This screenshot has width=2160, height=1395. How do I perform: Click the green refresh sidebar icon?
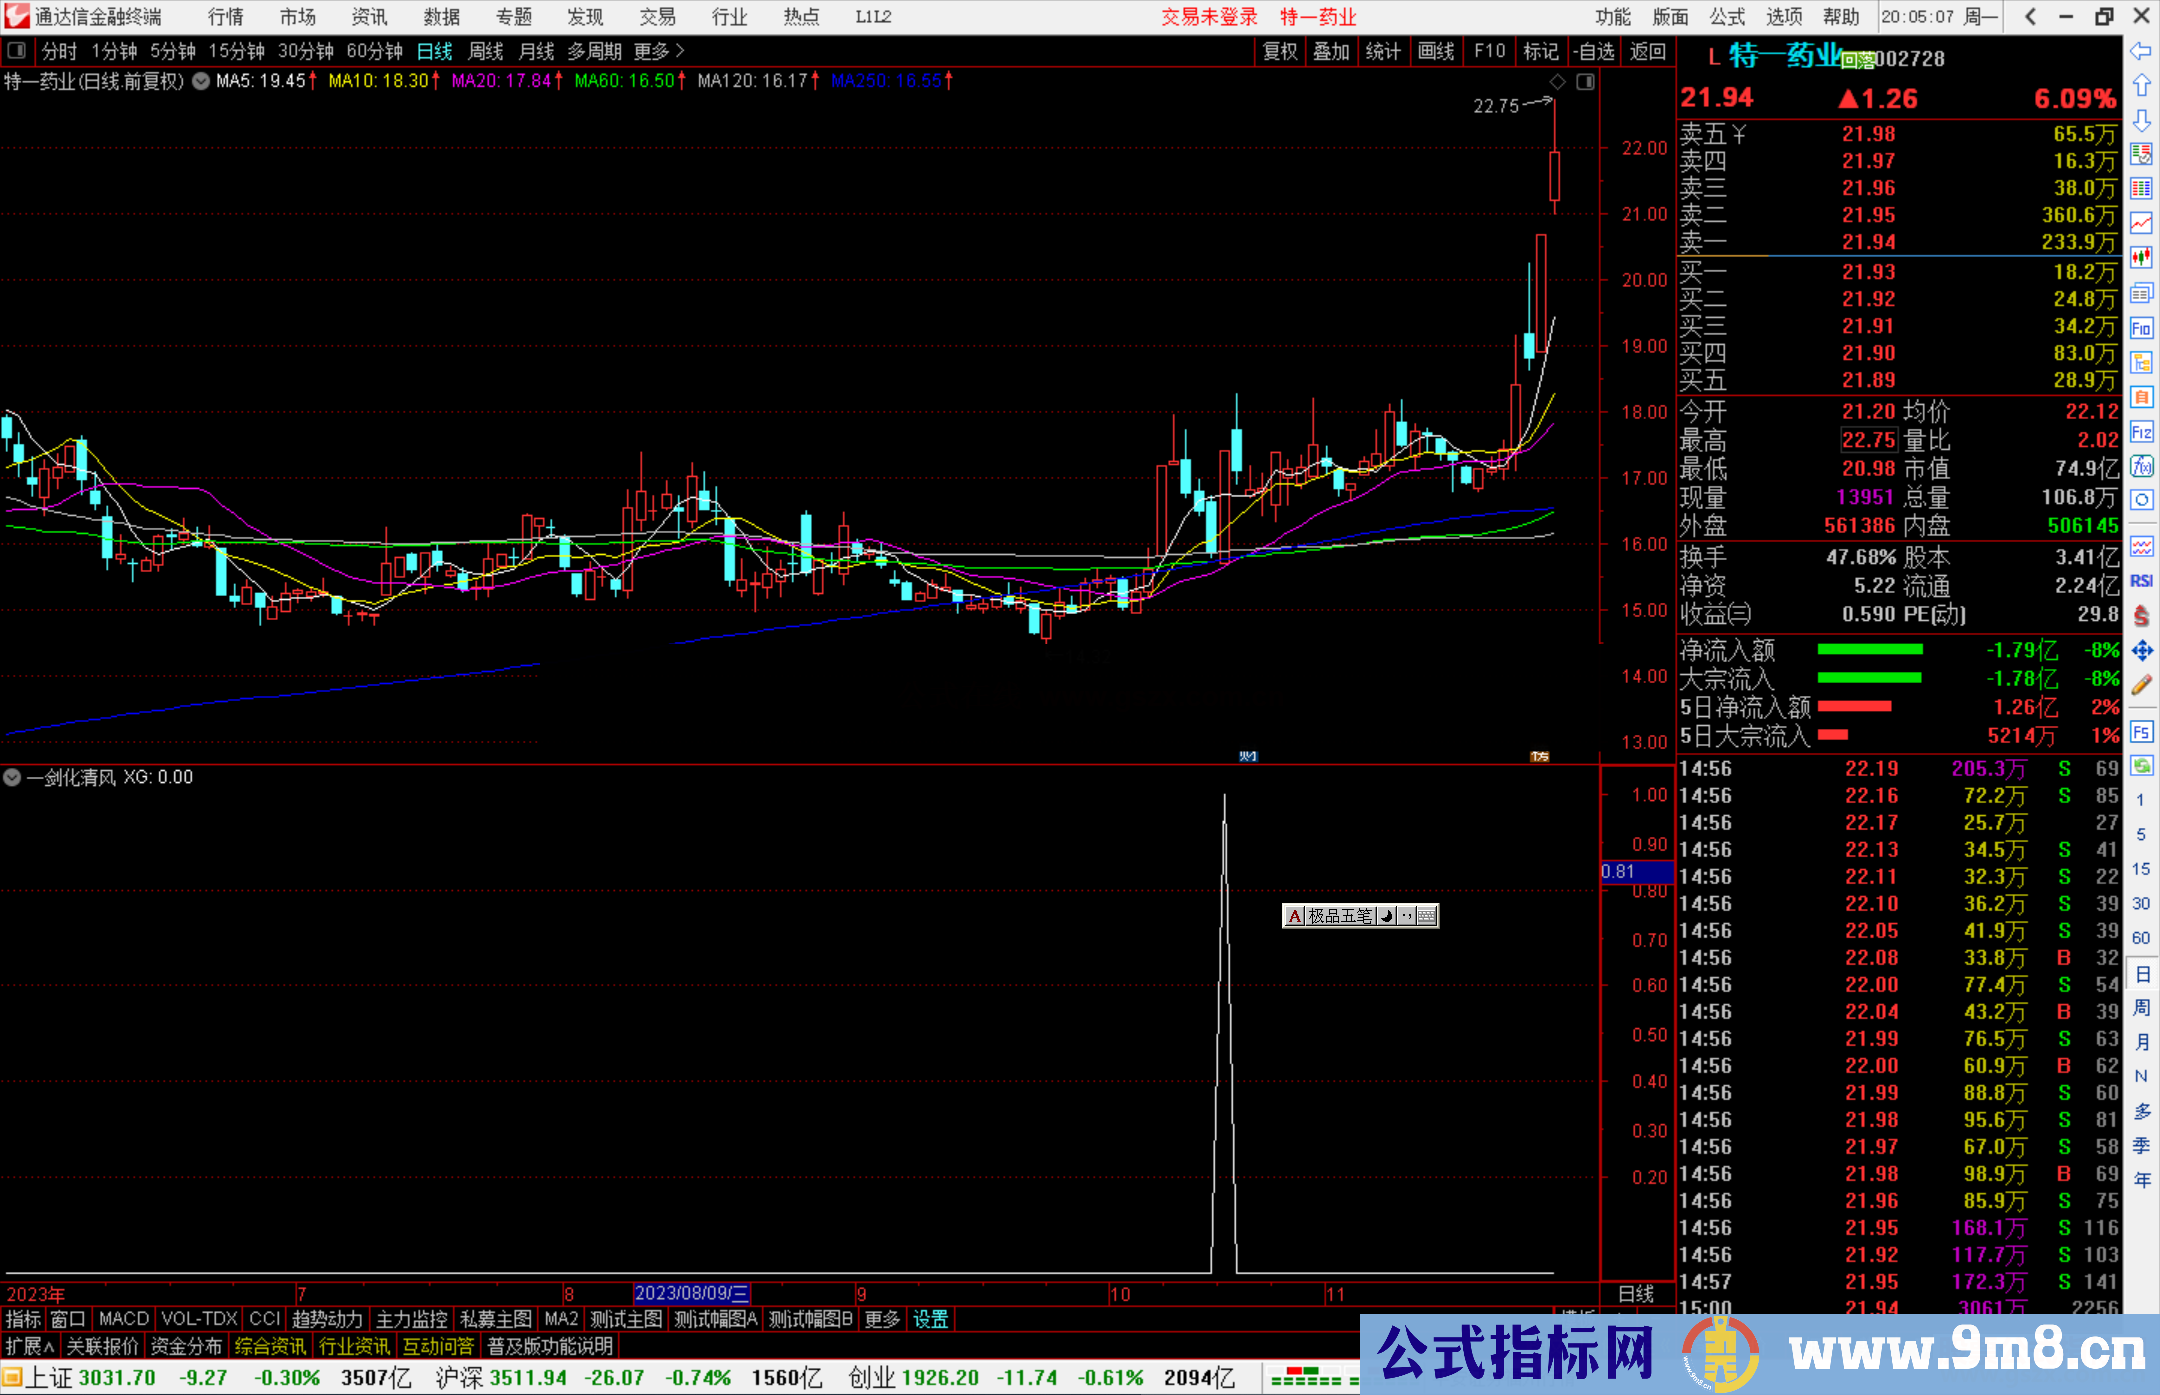tap(2141, 766)
